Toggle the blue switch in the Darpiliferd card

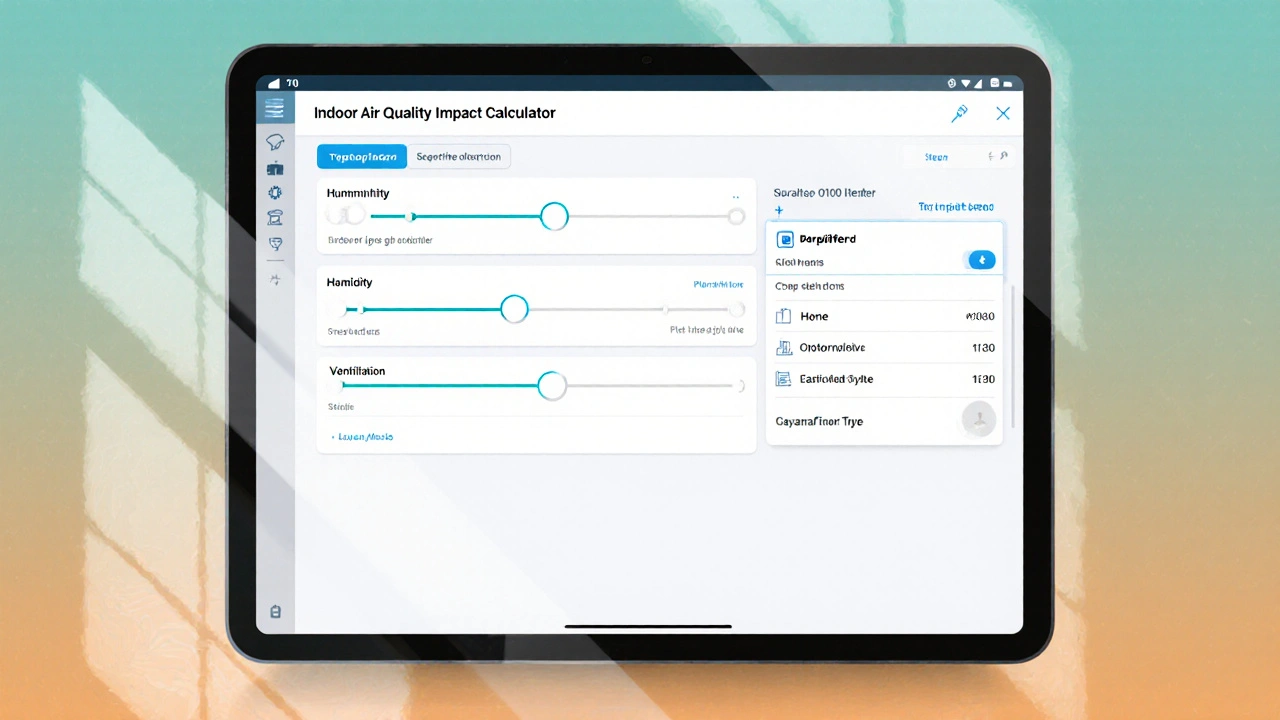[981, 260]
